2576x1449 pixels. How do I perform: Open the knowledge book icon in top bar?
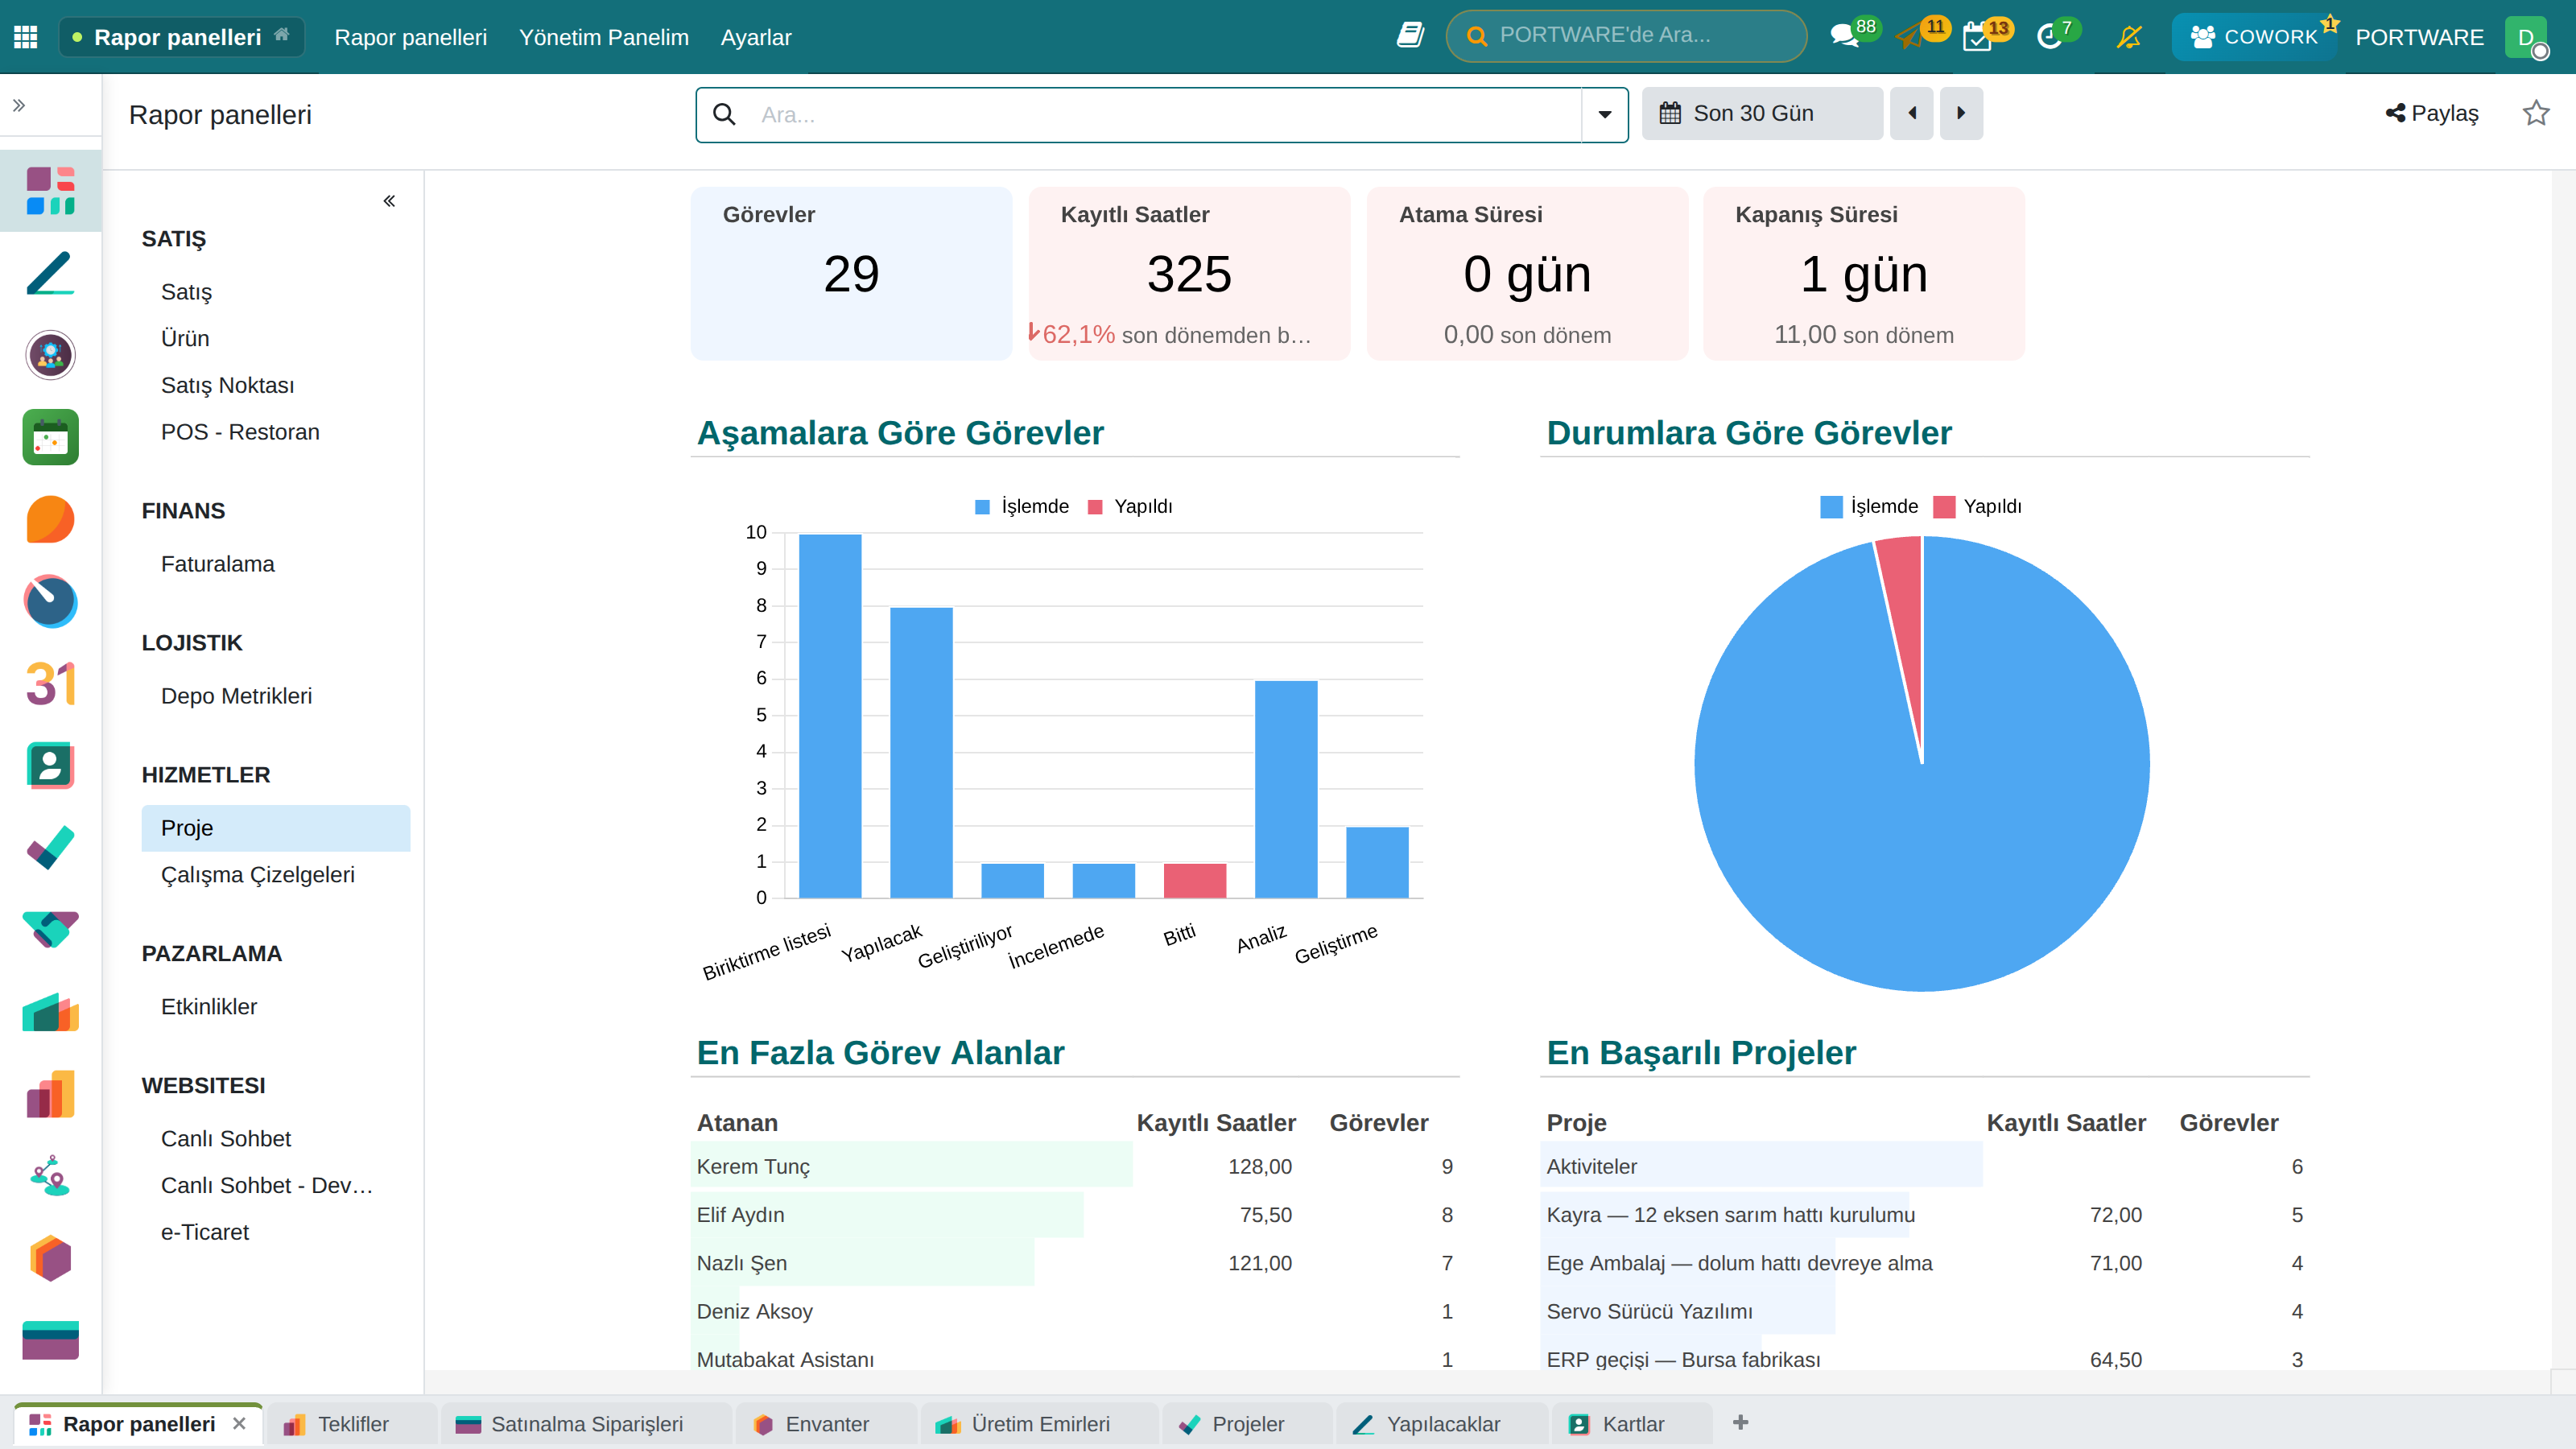click(1410, 36)
